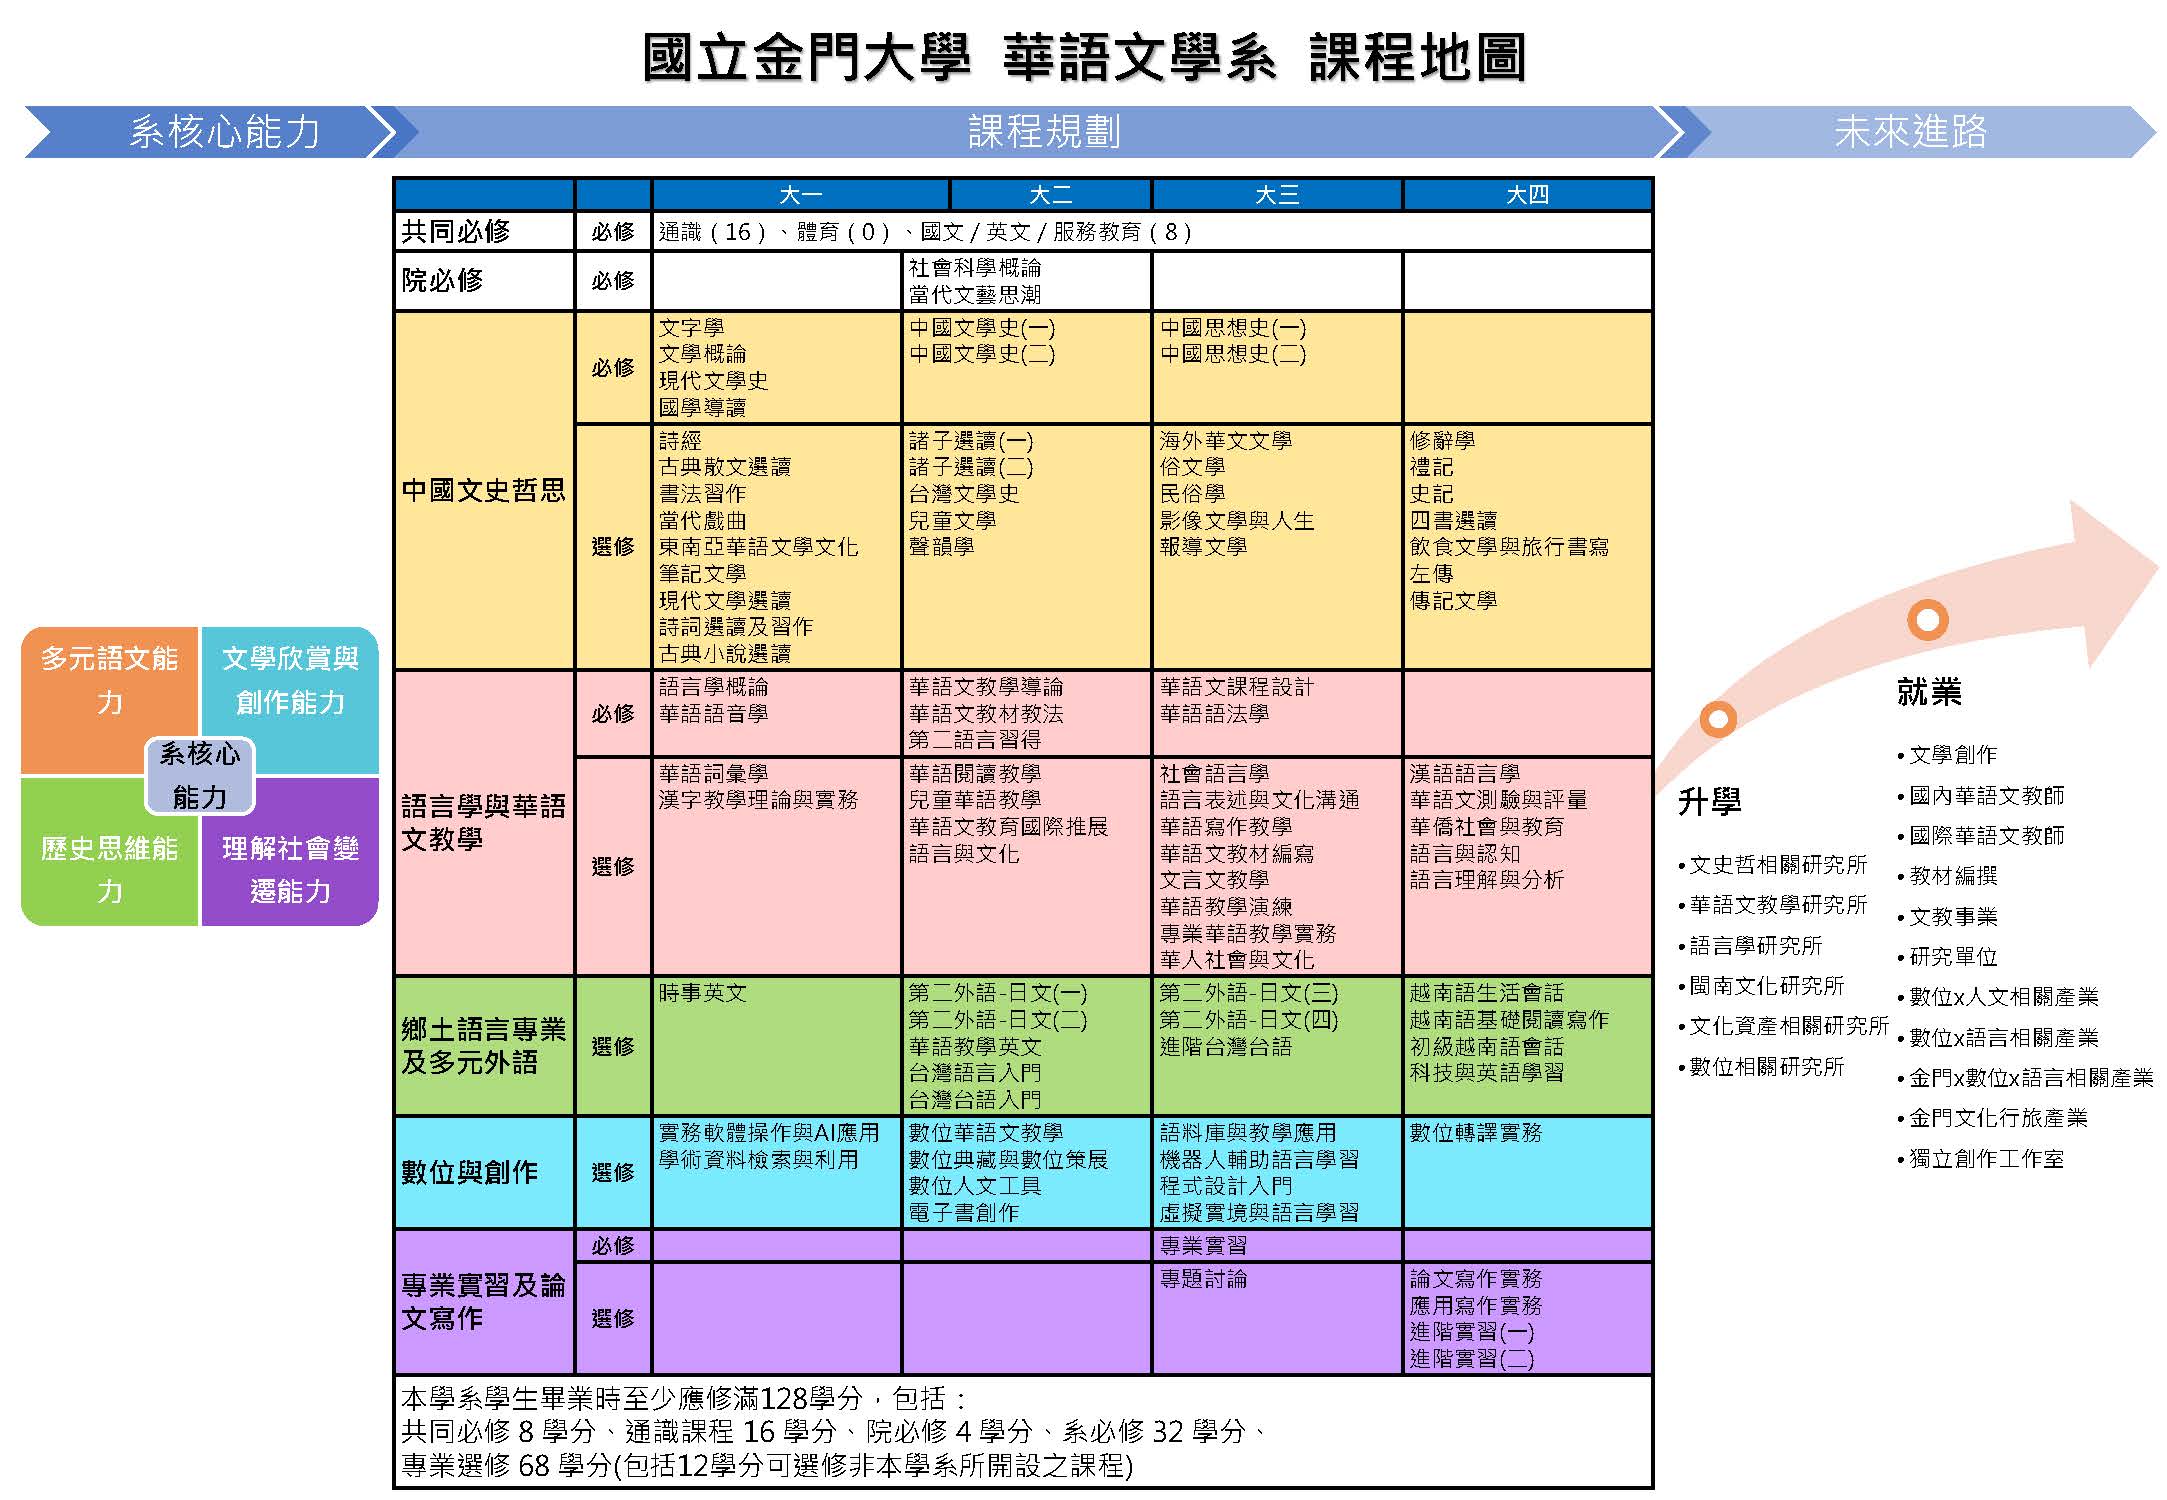Select the 大一 column header
Screen dimensions: 2167x1500
800,195
